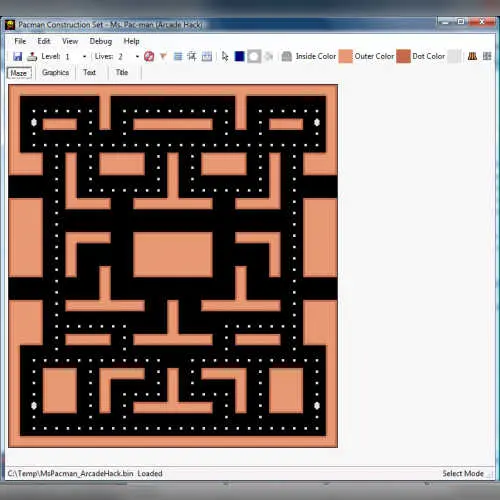
Task: Click the Select Mode status text
Action: point(463,473)
